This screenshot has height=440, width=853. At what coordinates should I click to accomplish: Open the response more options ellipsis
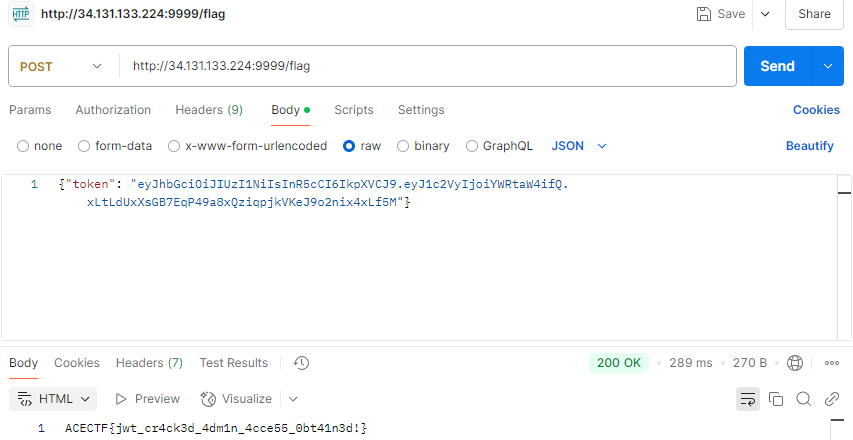832,363
